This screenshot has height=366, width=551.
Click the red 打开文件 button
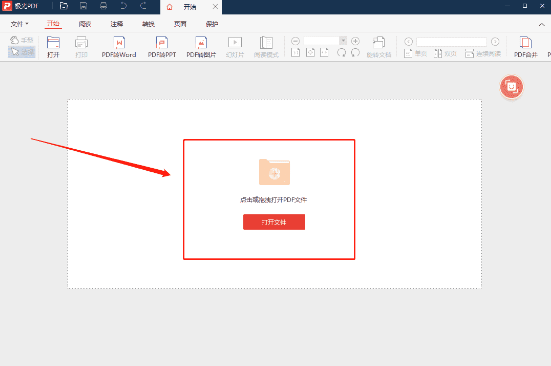click(274, 222)
